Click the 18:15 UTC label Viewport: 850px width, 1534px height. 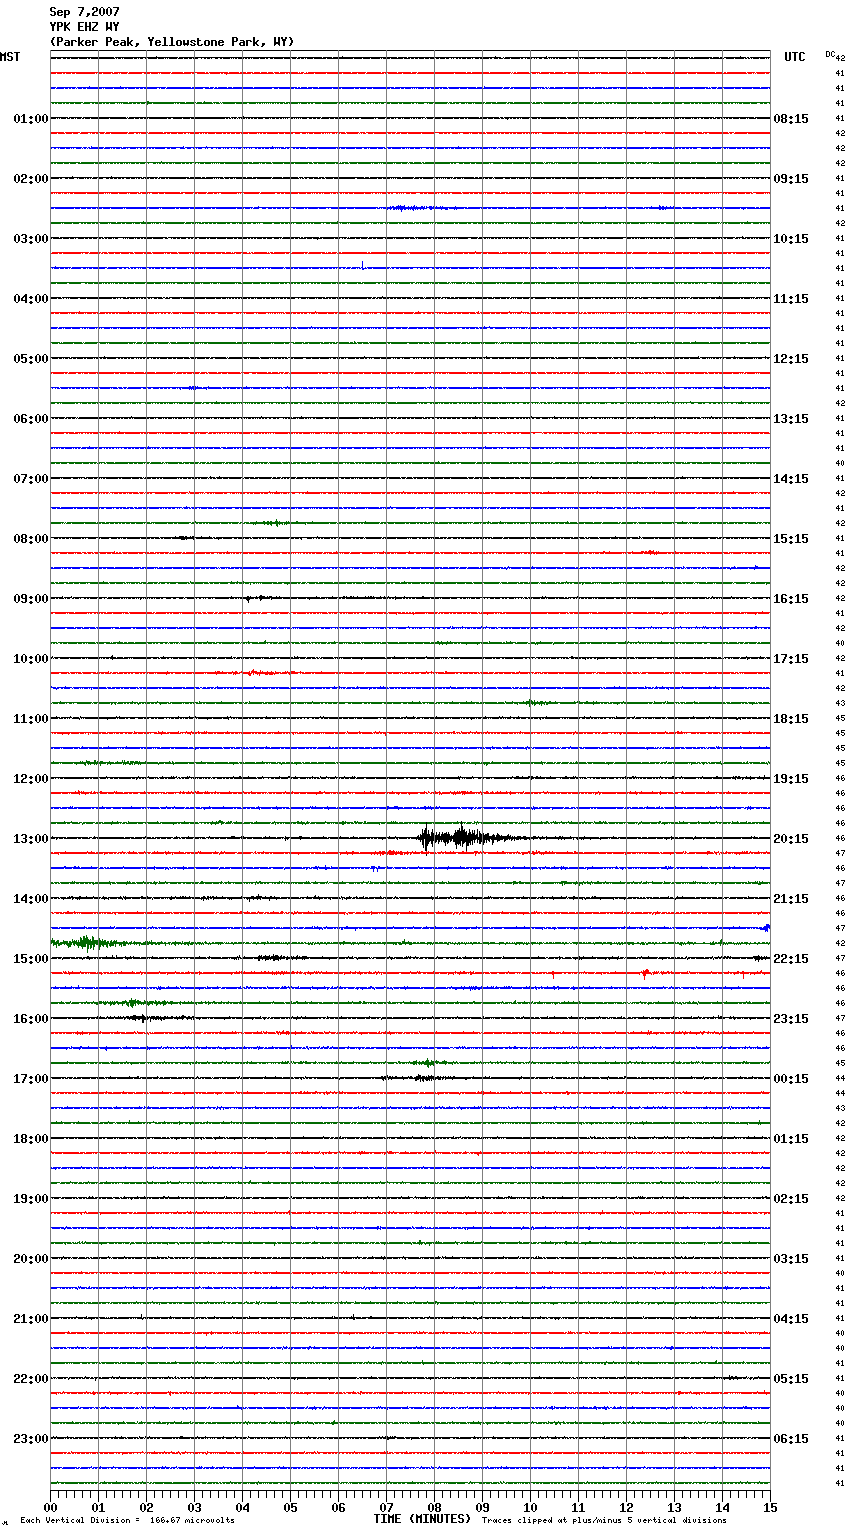(x=791, y=719)
